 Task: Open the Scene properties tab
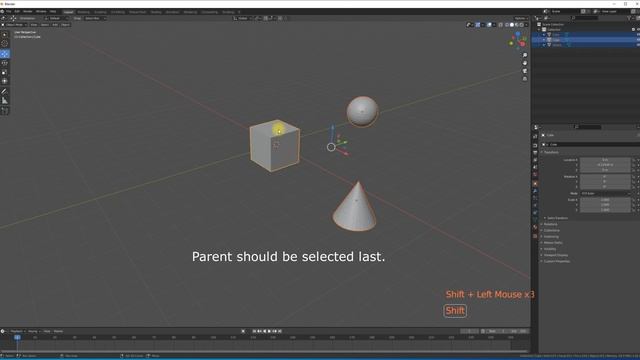[x=535, y=167]
